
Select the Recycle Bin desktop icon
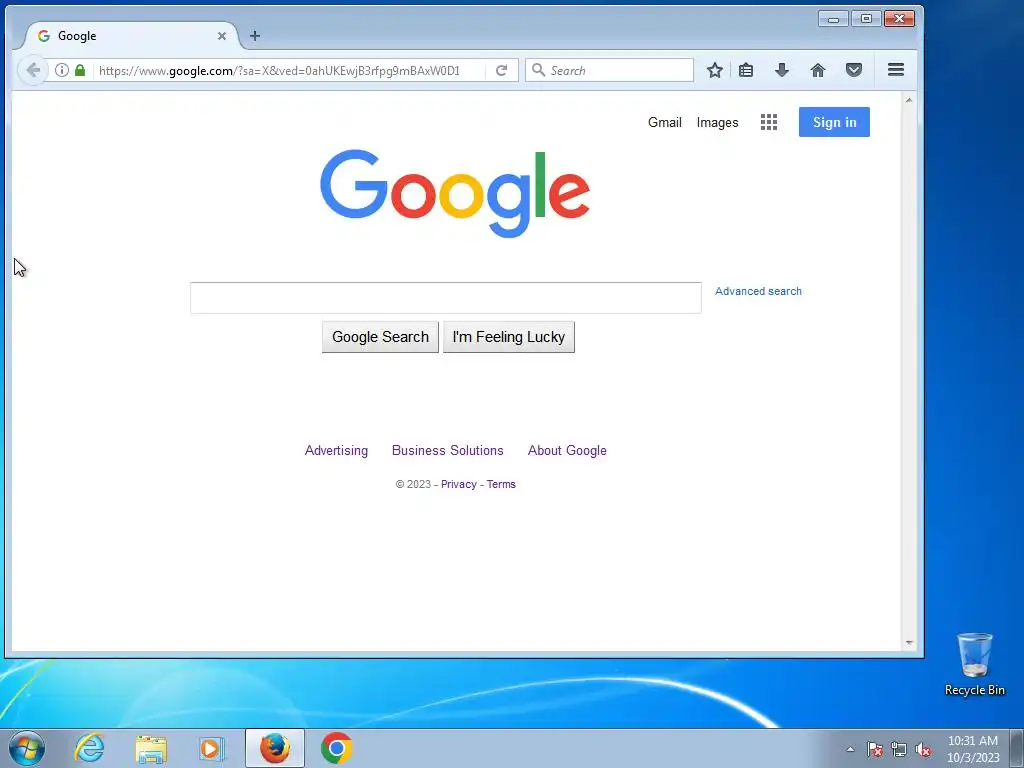click(974, 664)
